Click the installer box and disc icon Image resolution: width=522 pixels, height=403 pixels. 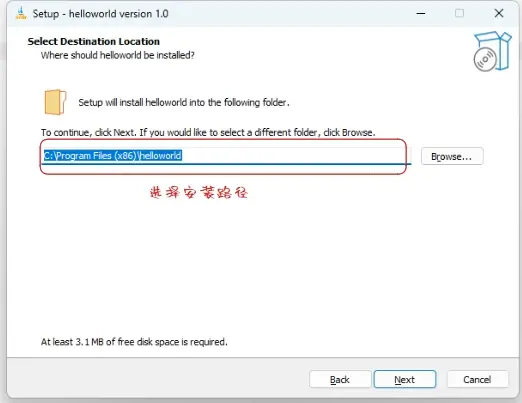click(492, 51)
